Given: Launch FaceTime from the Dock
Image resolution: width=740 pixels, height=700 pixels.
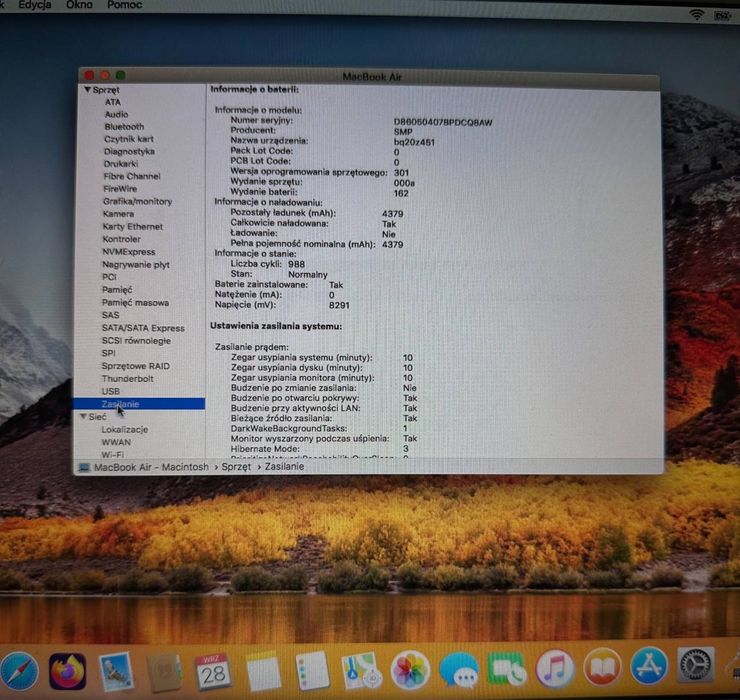Looking at the screenshot, I should coord(506,670).
